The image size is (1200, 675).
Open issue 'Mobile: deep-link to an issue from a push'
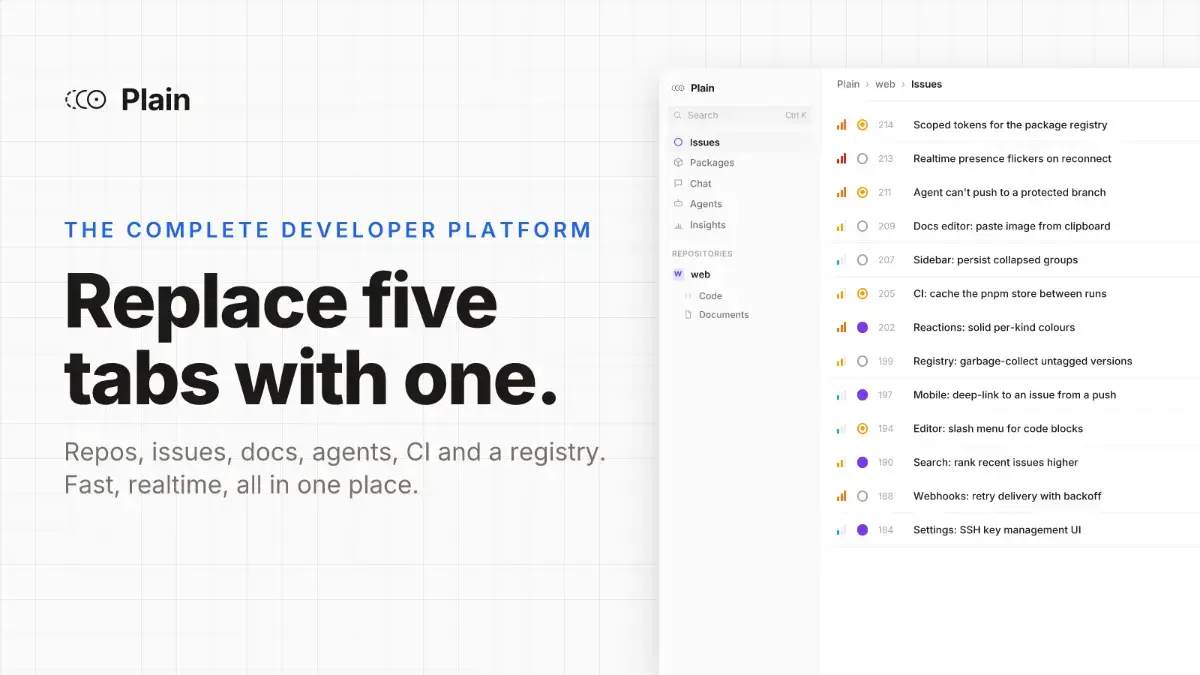(x=1014, y=395)
